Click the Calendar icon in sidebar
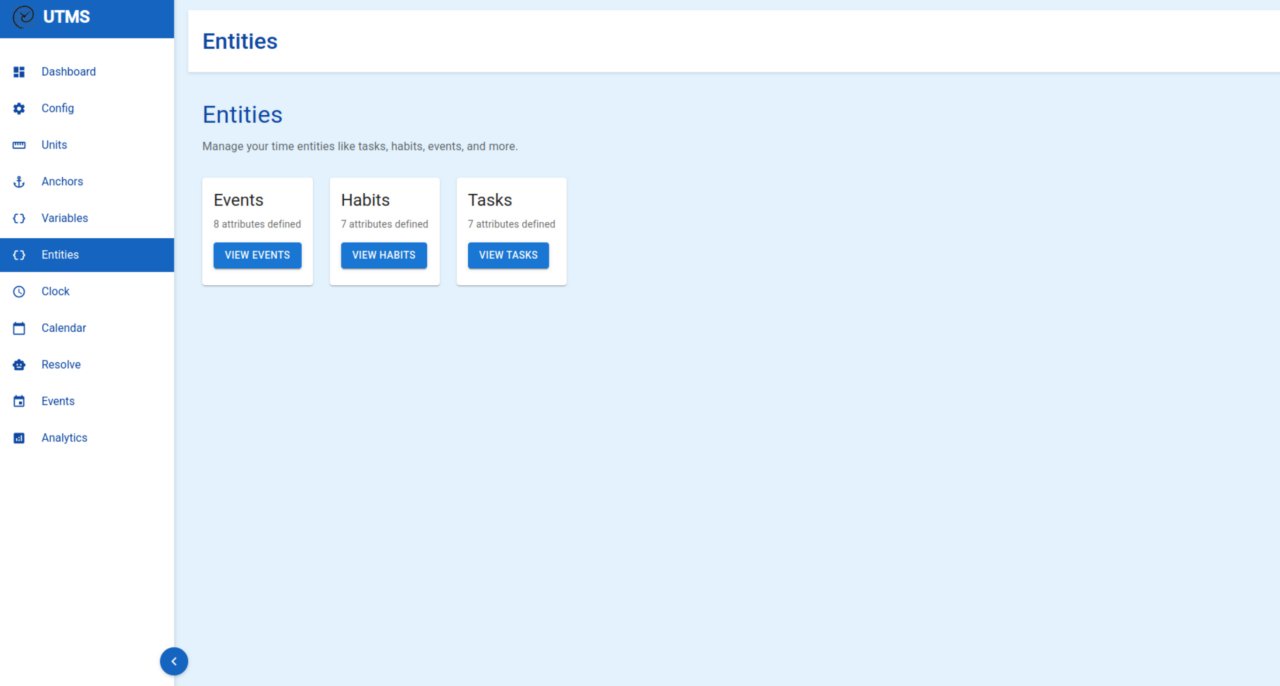 point(18,328)
